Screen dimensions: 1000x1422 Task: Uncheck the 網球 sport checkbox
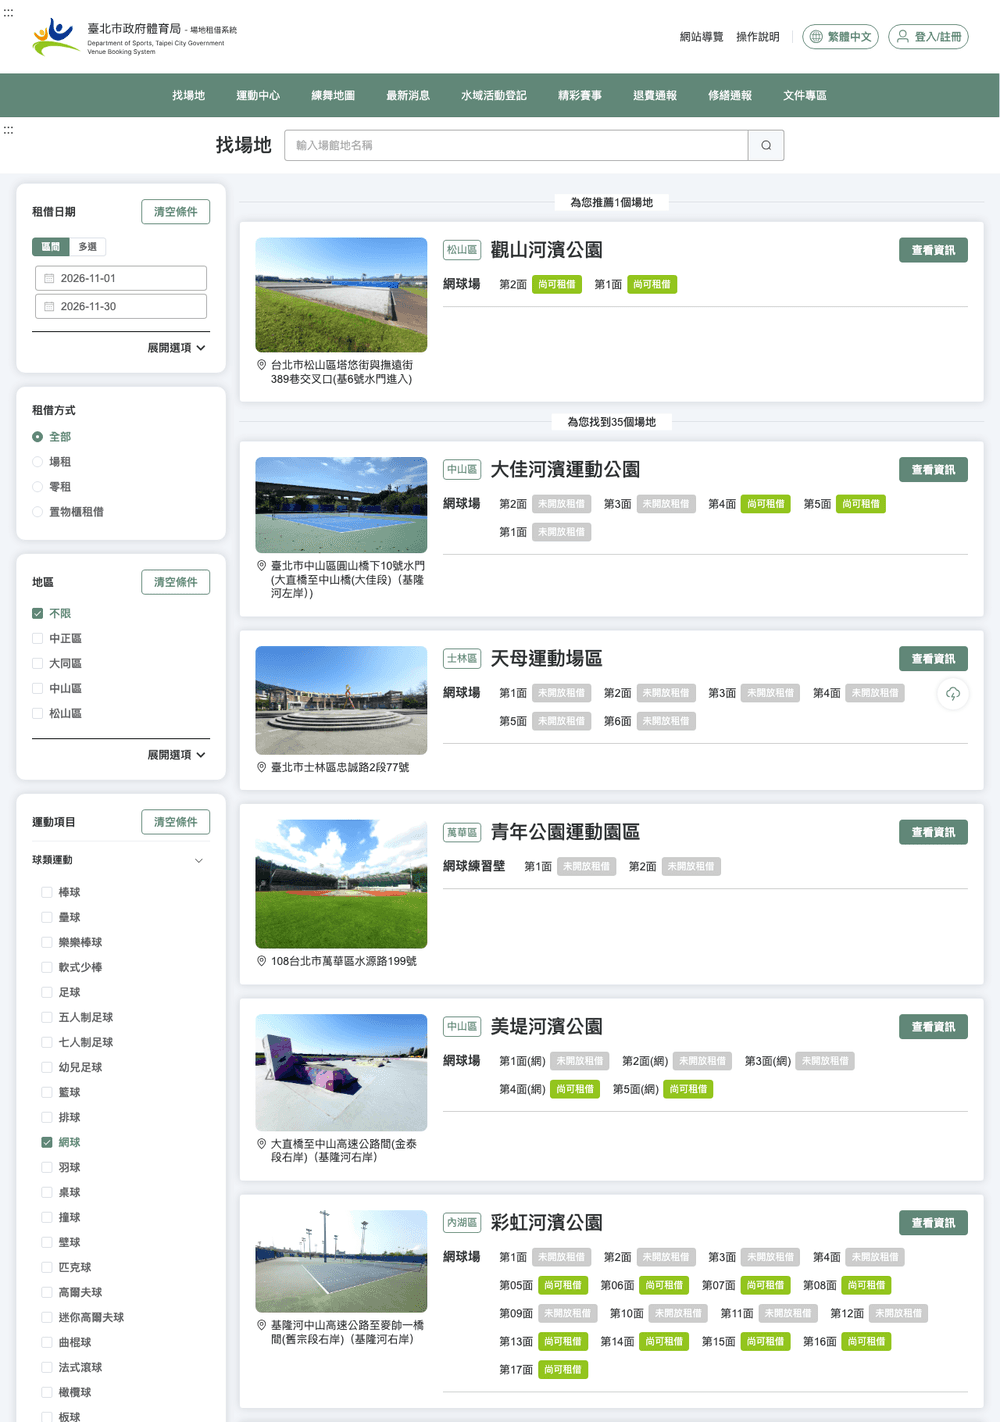click(47, 1142)
